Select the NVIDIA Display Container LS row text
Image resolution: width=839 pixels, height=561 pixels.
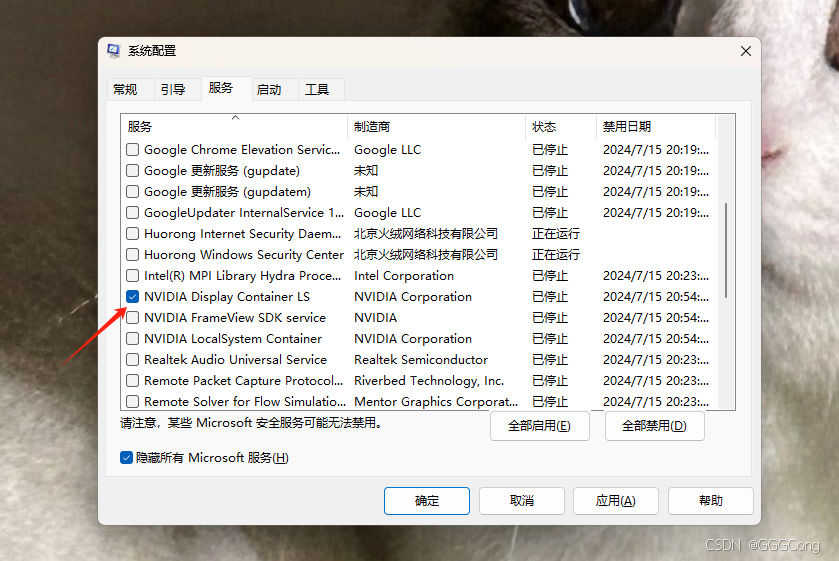[227, 297]
